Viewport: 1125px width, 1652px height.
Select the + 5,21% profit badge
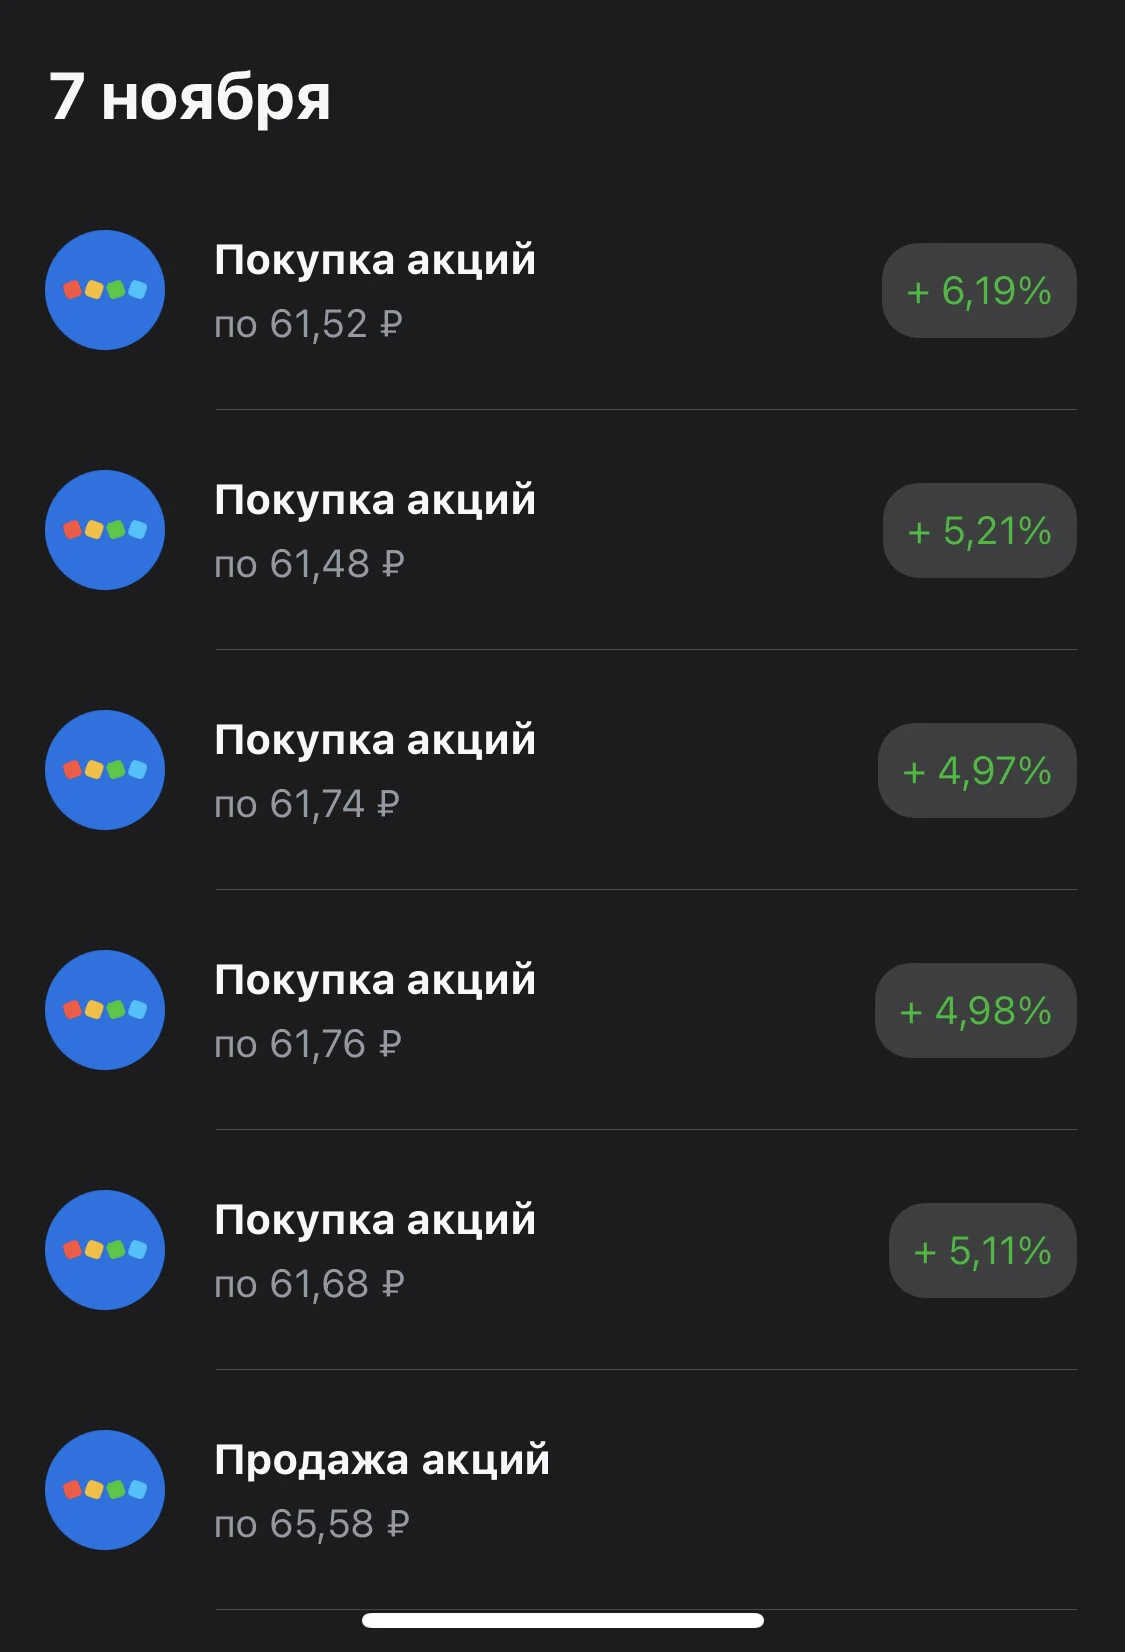[980, 530]
